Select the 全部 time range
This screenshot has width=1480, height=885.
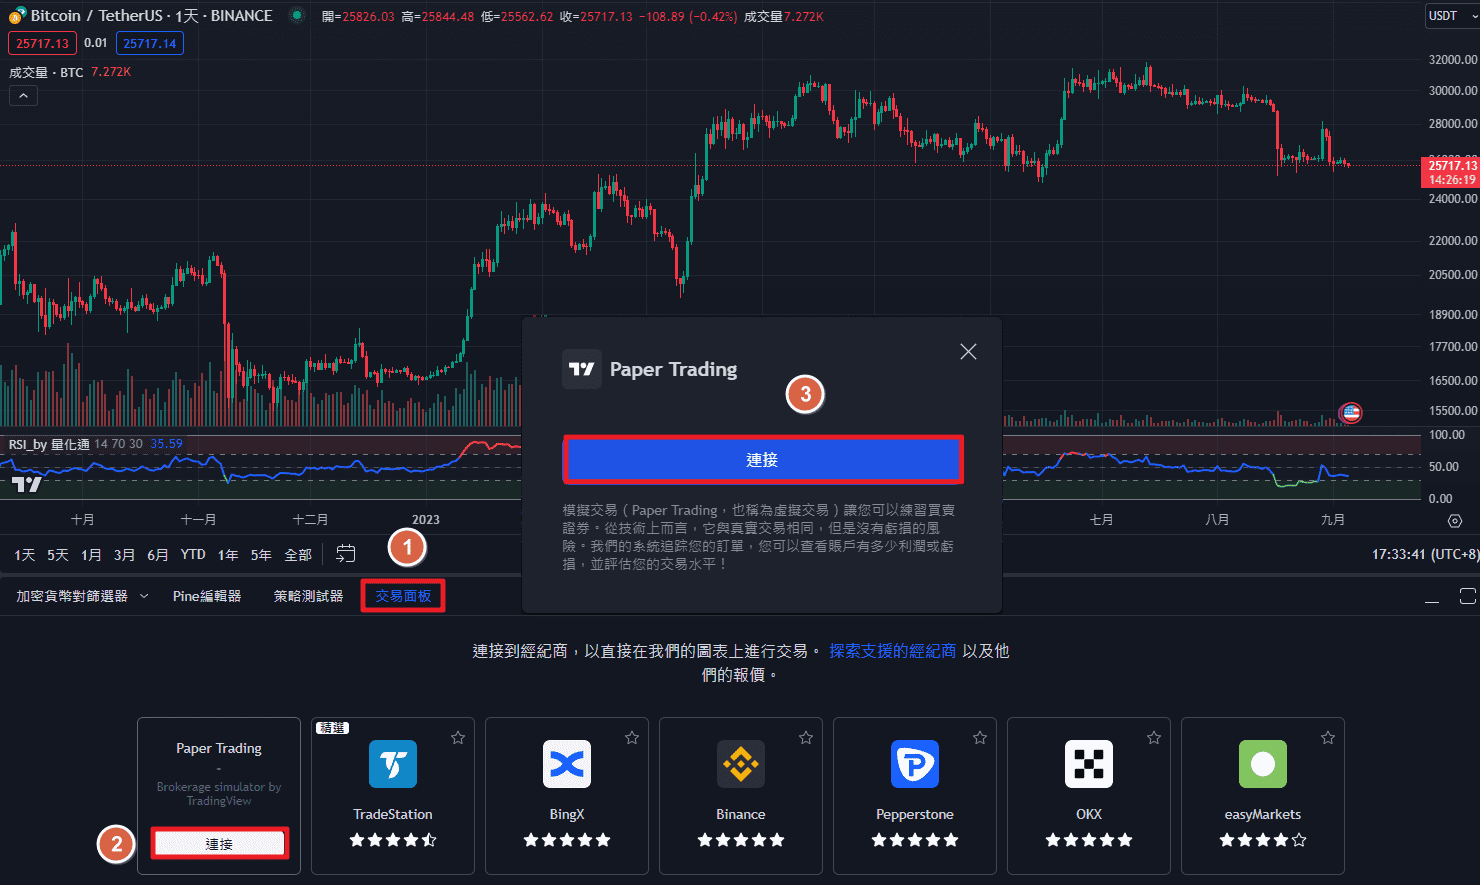pyautogui.click(x=298, y=555)
